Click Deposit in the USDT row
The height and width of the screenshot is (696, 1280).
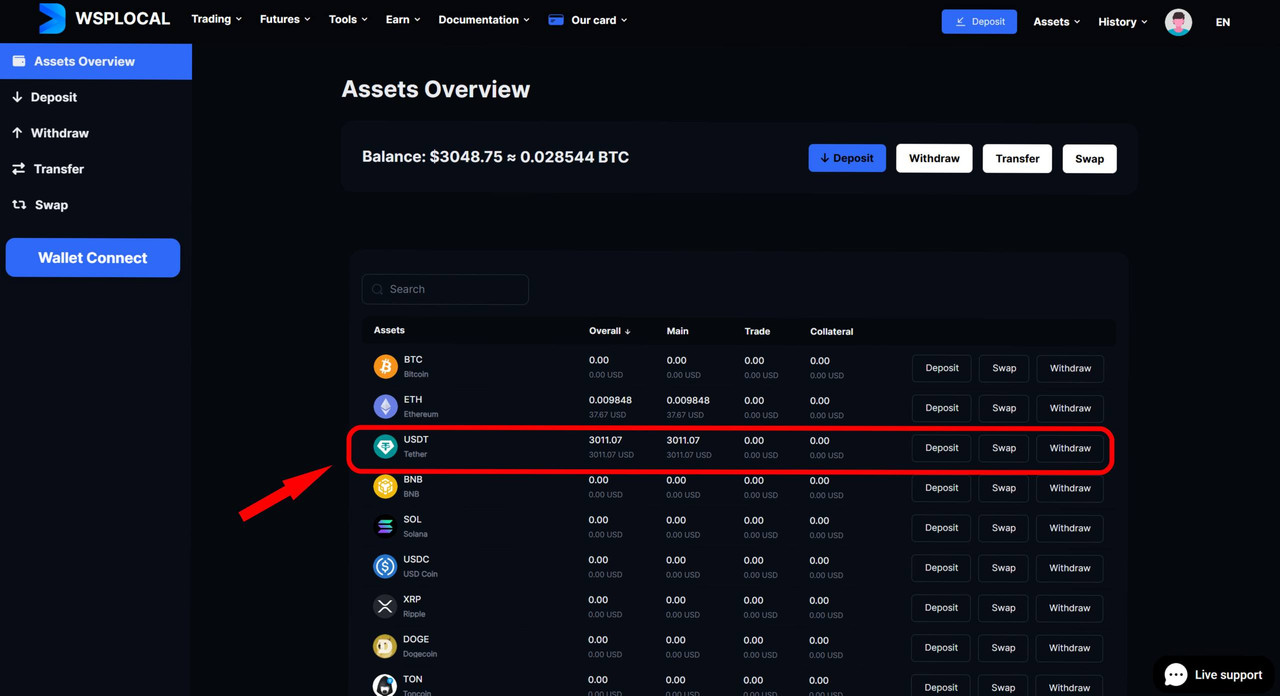click(x=941, y=448)
